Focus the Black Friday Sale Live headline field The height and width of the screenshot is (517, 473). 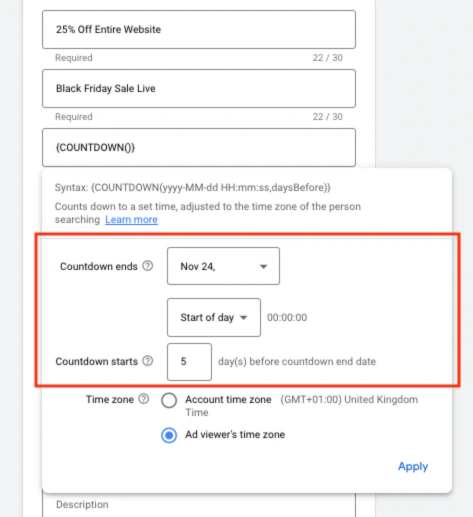199,88
